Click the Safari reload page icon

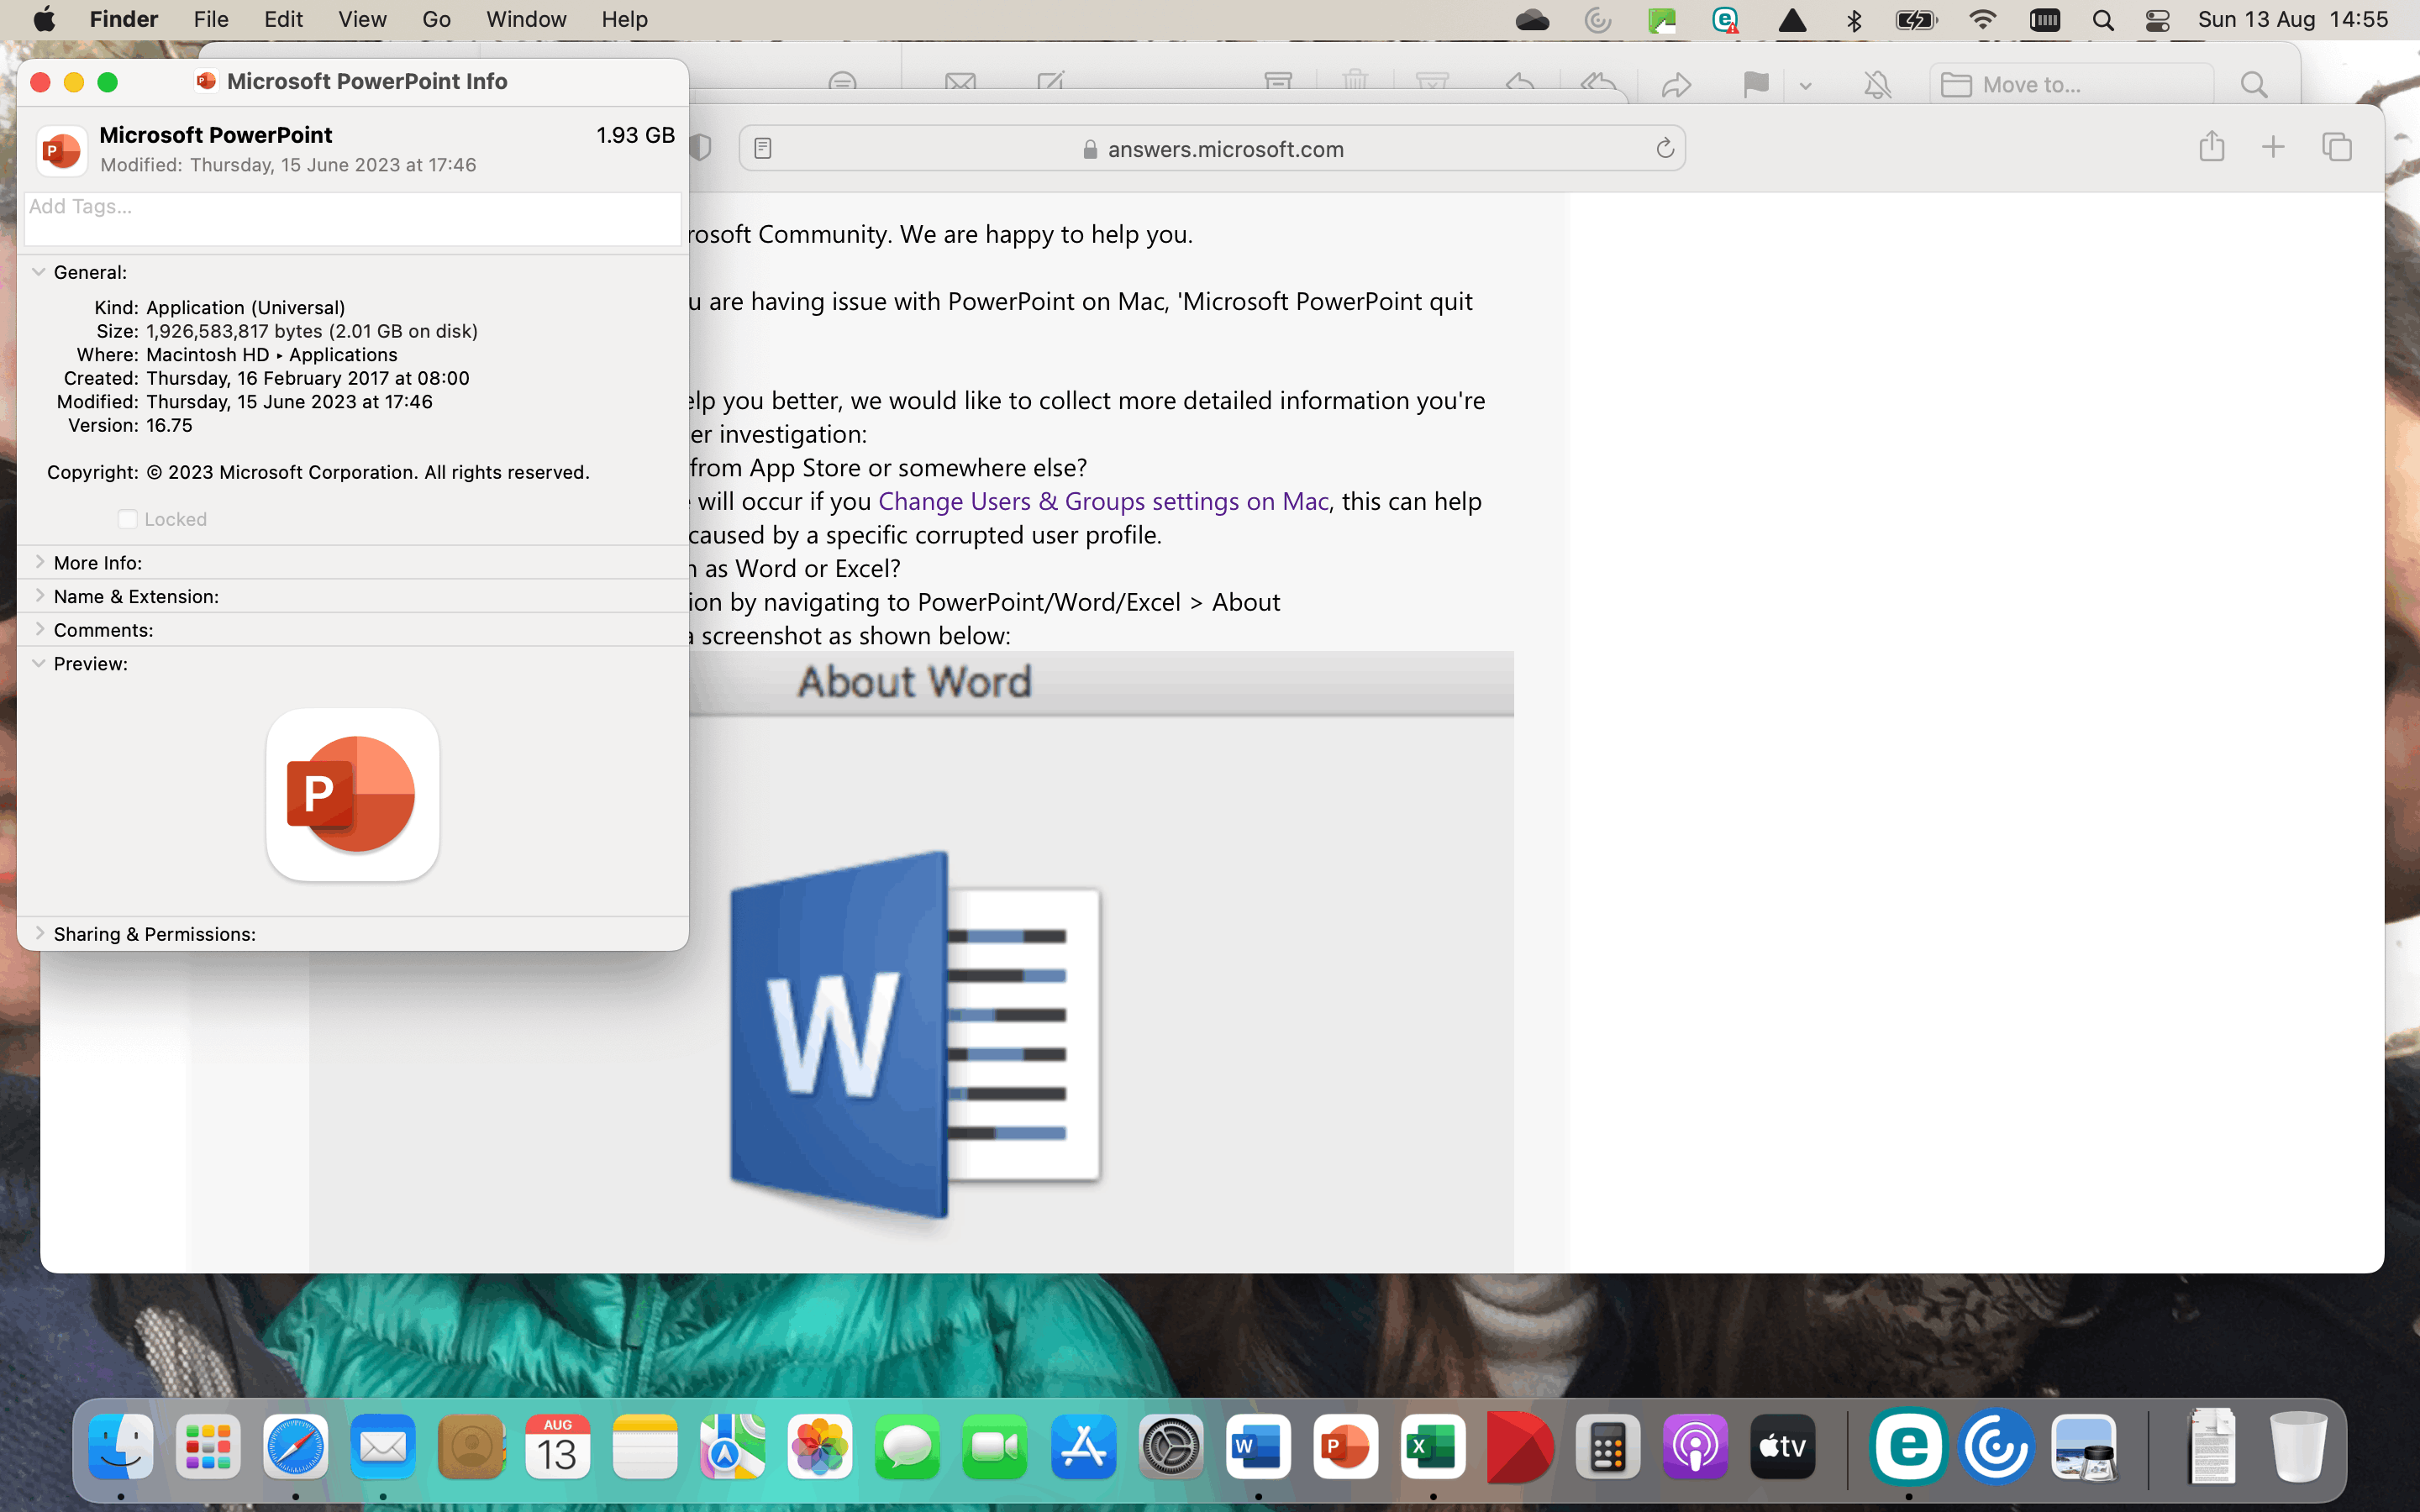click(1665, 148)
